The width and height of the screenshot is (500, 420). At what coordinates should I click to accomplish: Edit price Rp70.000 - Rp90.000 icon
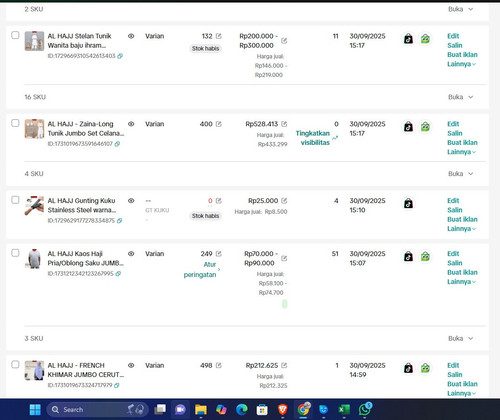(284, 258)
